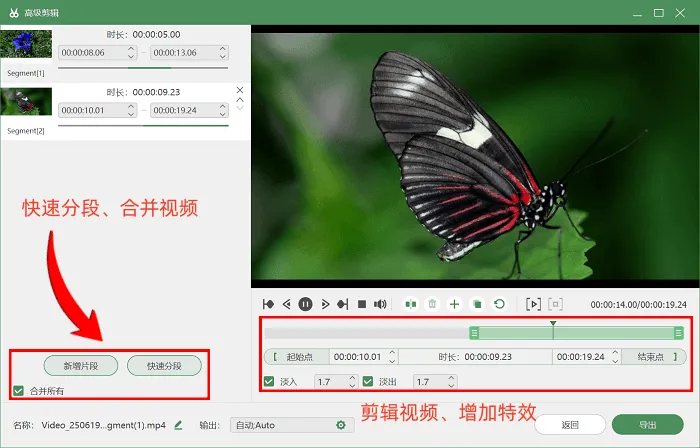The width and height of the screenshot is (700, 448).
Task: Pause video playback
Action: [305, 304]
